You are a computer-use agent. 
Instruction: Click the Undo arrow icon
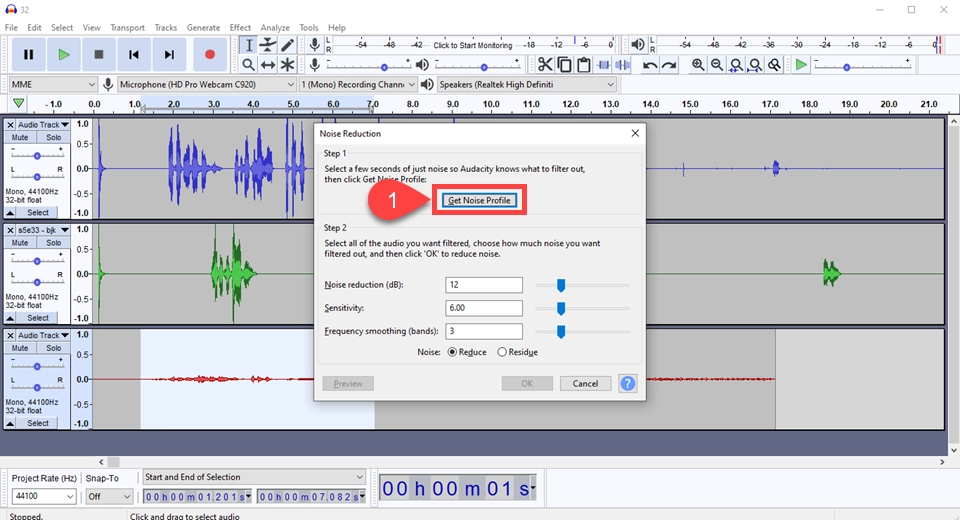[650, 65]
